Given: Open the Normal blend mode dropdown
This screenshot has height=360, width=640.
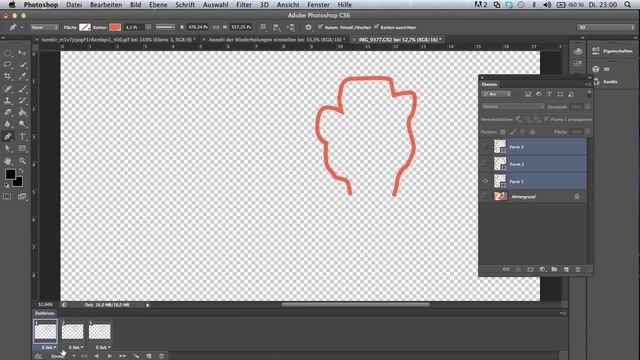Looking at the screenshot, I should (513, 107).
